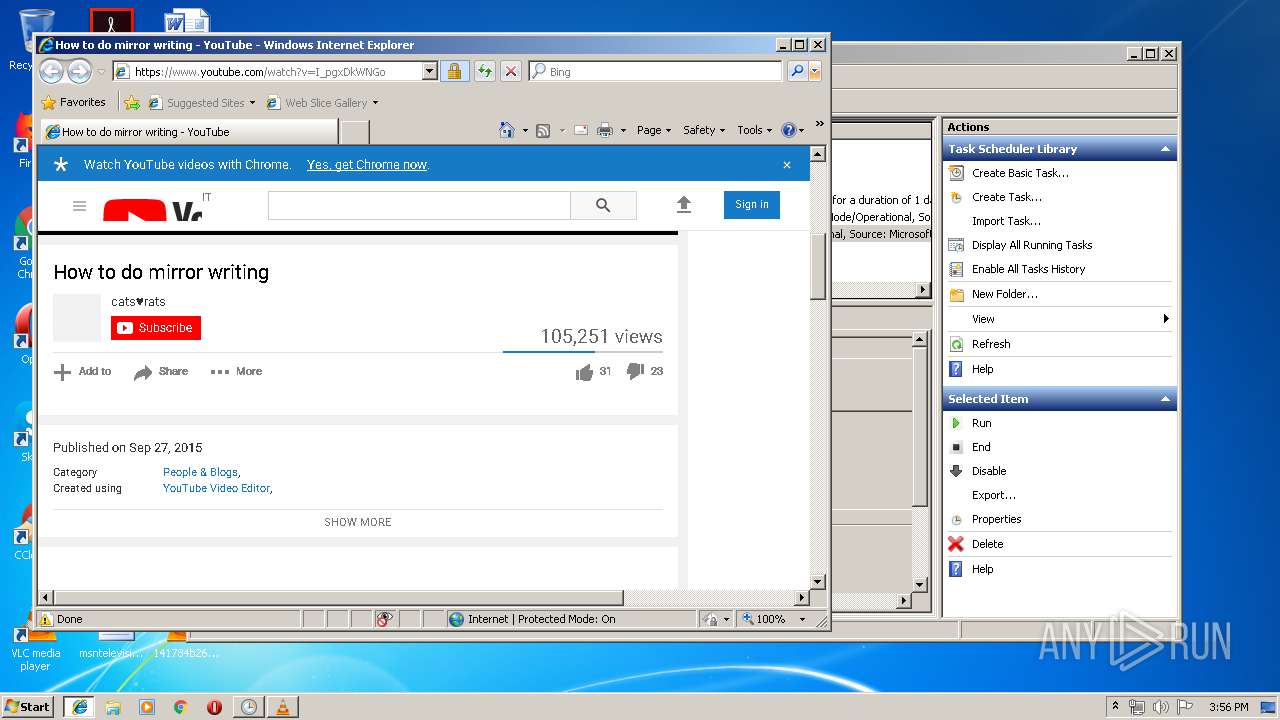Viewport: 1280px width, 720px height.
Task: Open address bar URL history dropdown
Action: click(x=430, y=71)
